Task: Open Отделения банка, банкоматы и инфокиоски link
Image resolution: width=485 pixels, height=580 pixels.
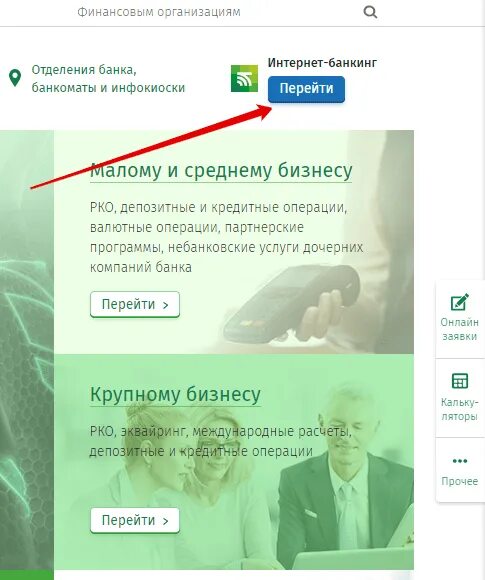Action: coord(108,78)
